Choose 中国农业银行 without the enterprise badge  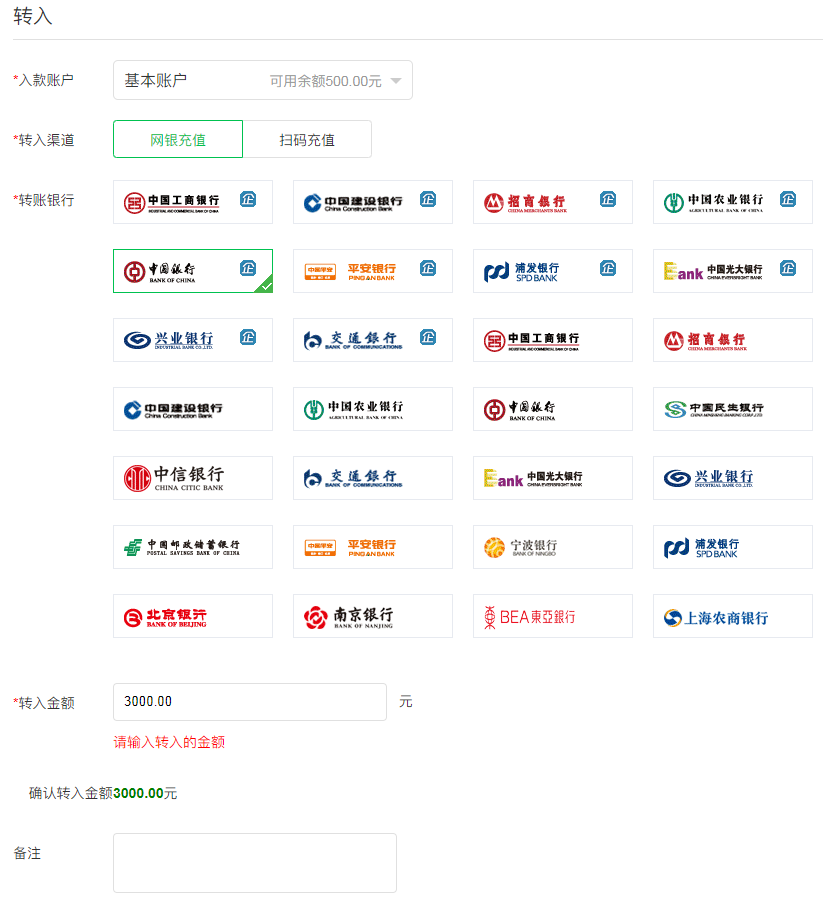pyautogui.click(x=373, y=409)
